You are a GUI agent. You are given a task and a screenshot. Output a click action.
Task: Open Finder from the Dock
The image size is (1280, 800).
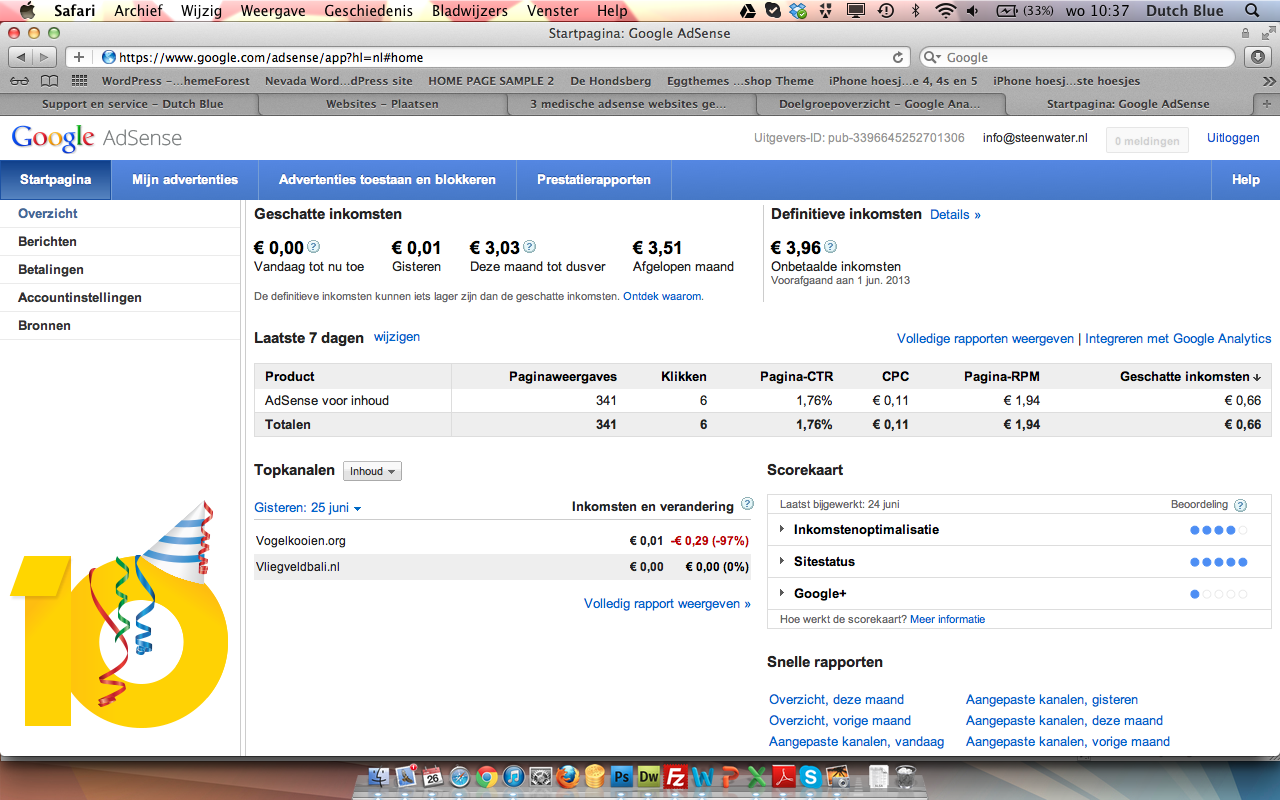click(380, 777)
